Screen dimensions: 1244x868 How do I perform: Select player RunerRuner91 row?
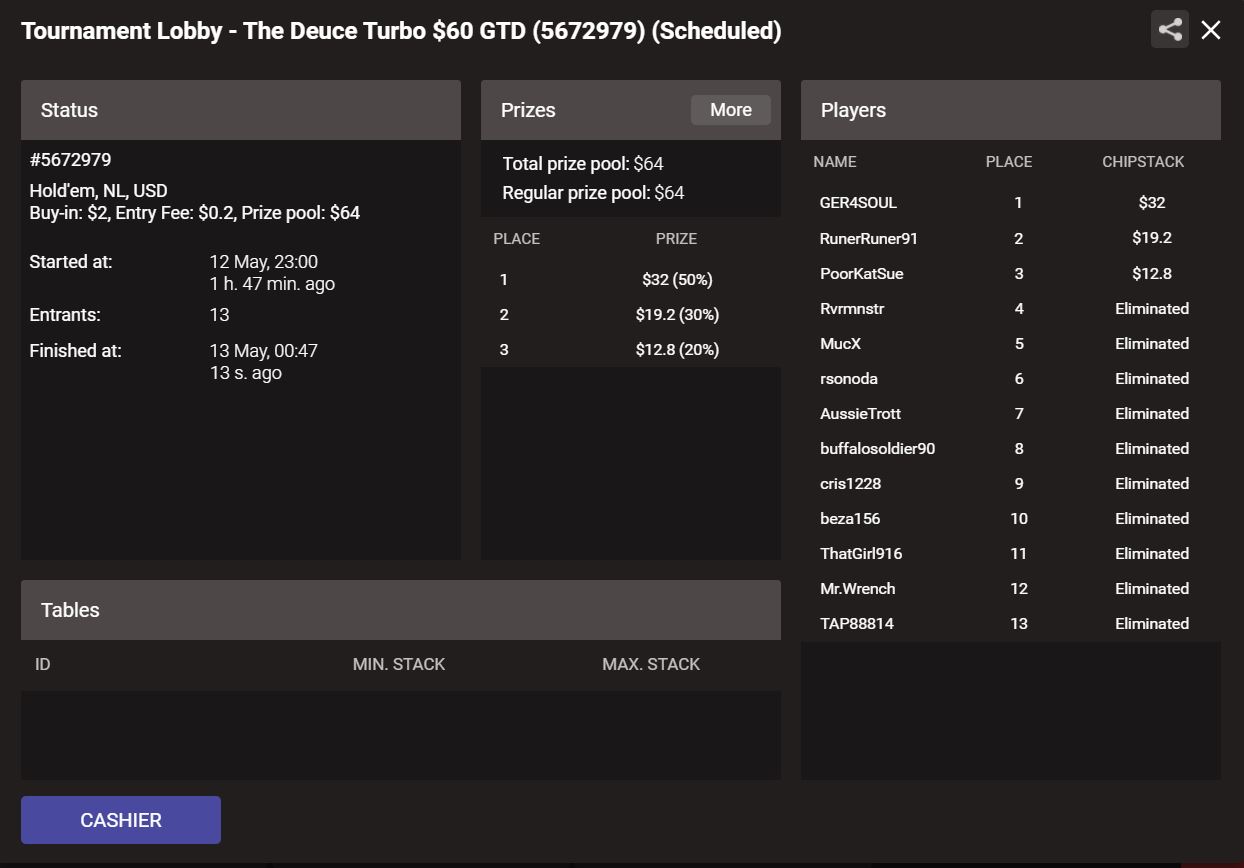tap(1011, 238)
